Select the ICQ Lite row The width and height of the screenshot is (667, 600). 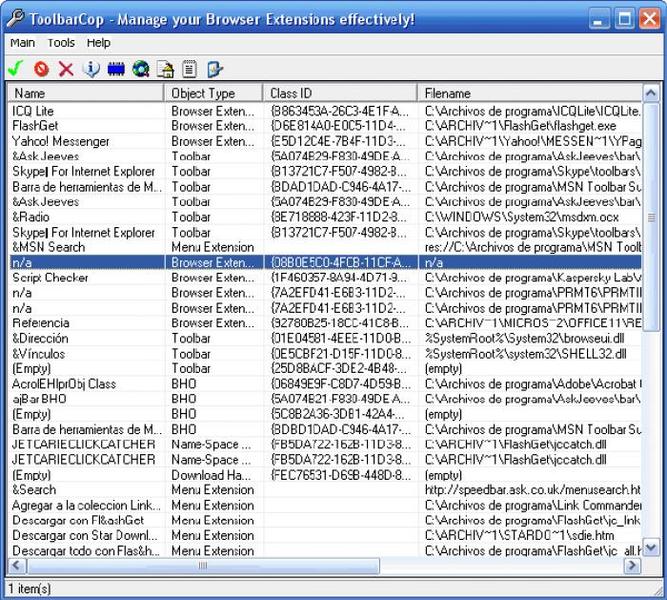coord(325,111)
